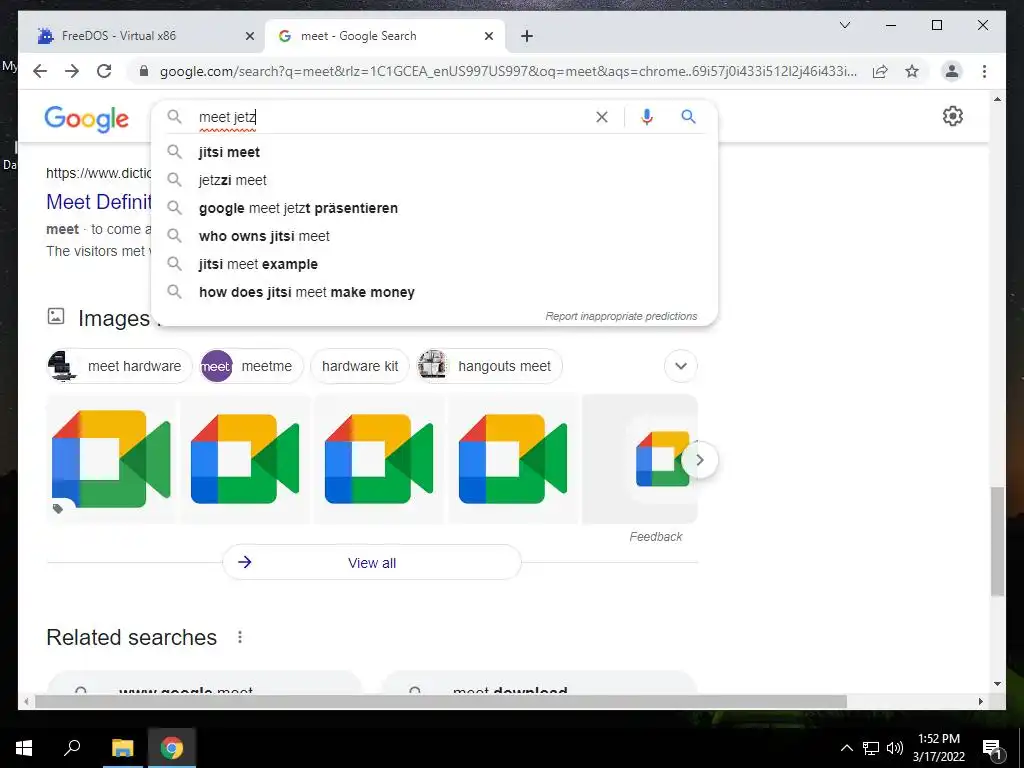Screen dimensions: 1024x768
Task: Open File Explorer from the taskbar
Action: pyautogui.click(x=122, y=748)
